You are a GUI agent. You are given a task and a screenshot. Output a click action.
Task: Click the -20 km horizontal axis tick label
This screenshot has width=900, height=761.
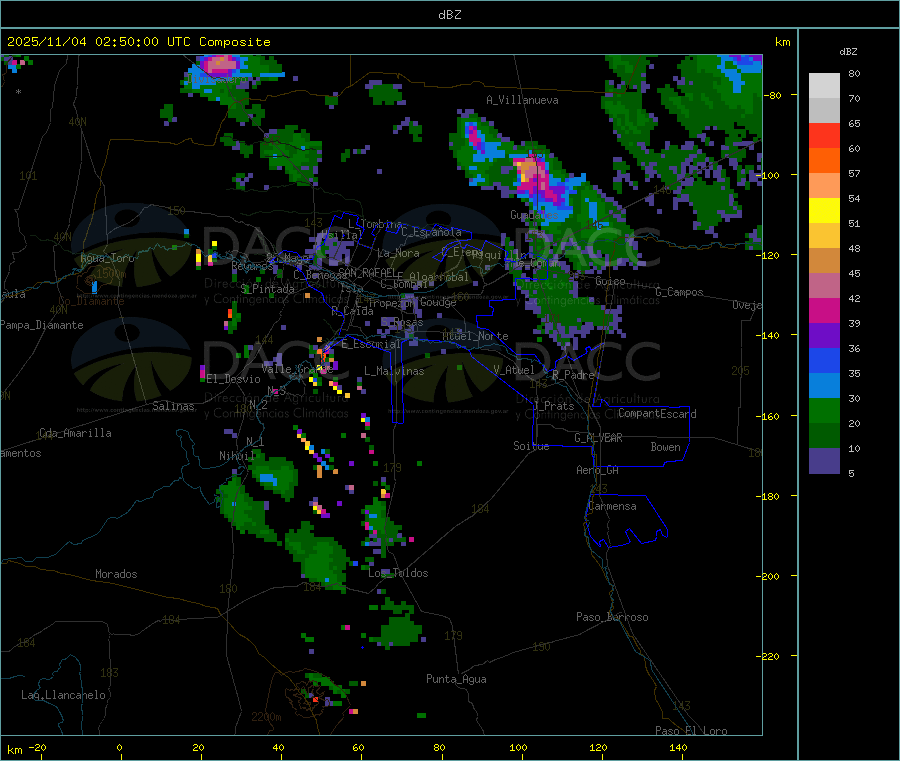click(37, 748)
